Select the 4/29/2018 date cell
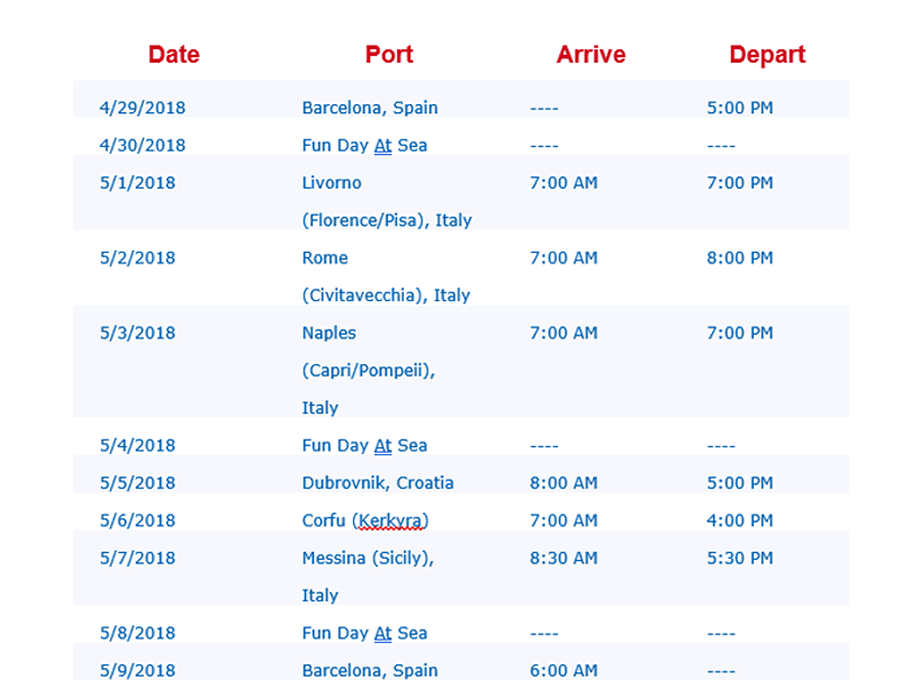Image resolution: width=900 pixels, height=687 pixels. click(142, 108)
